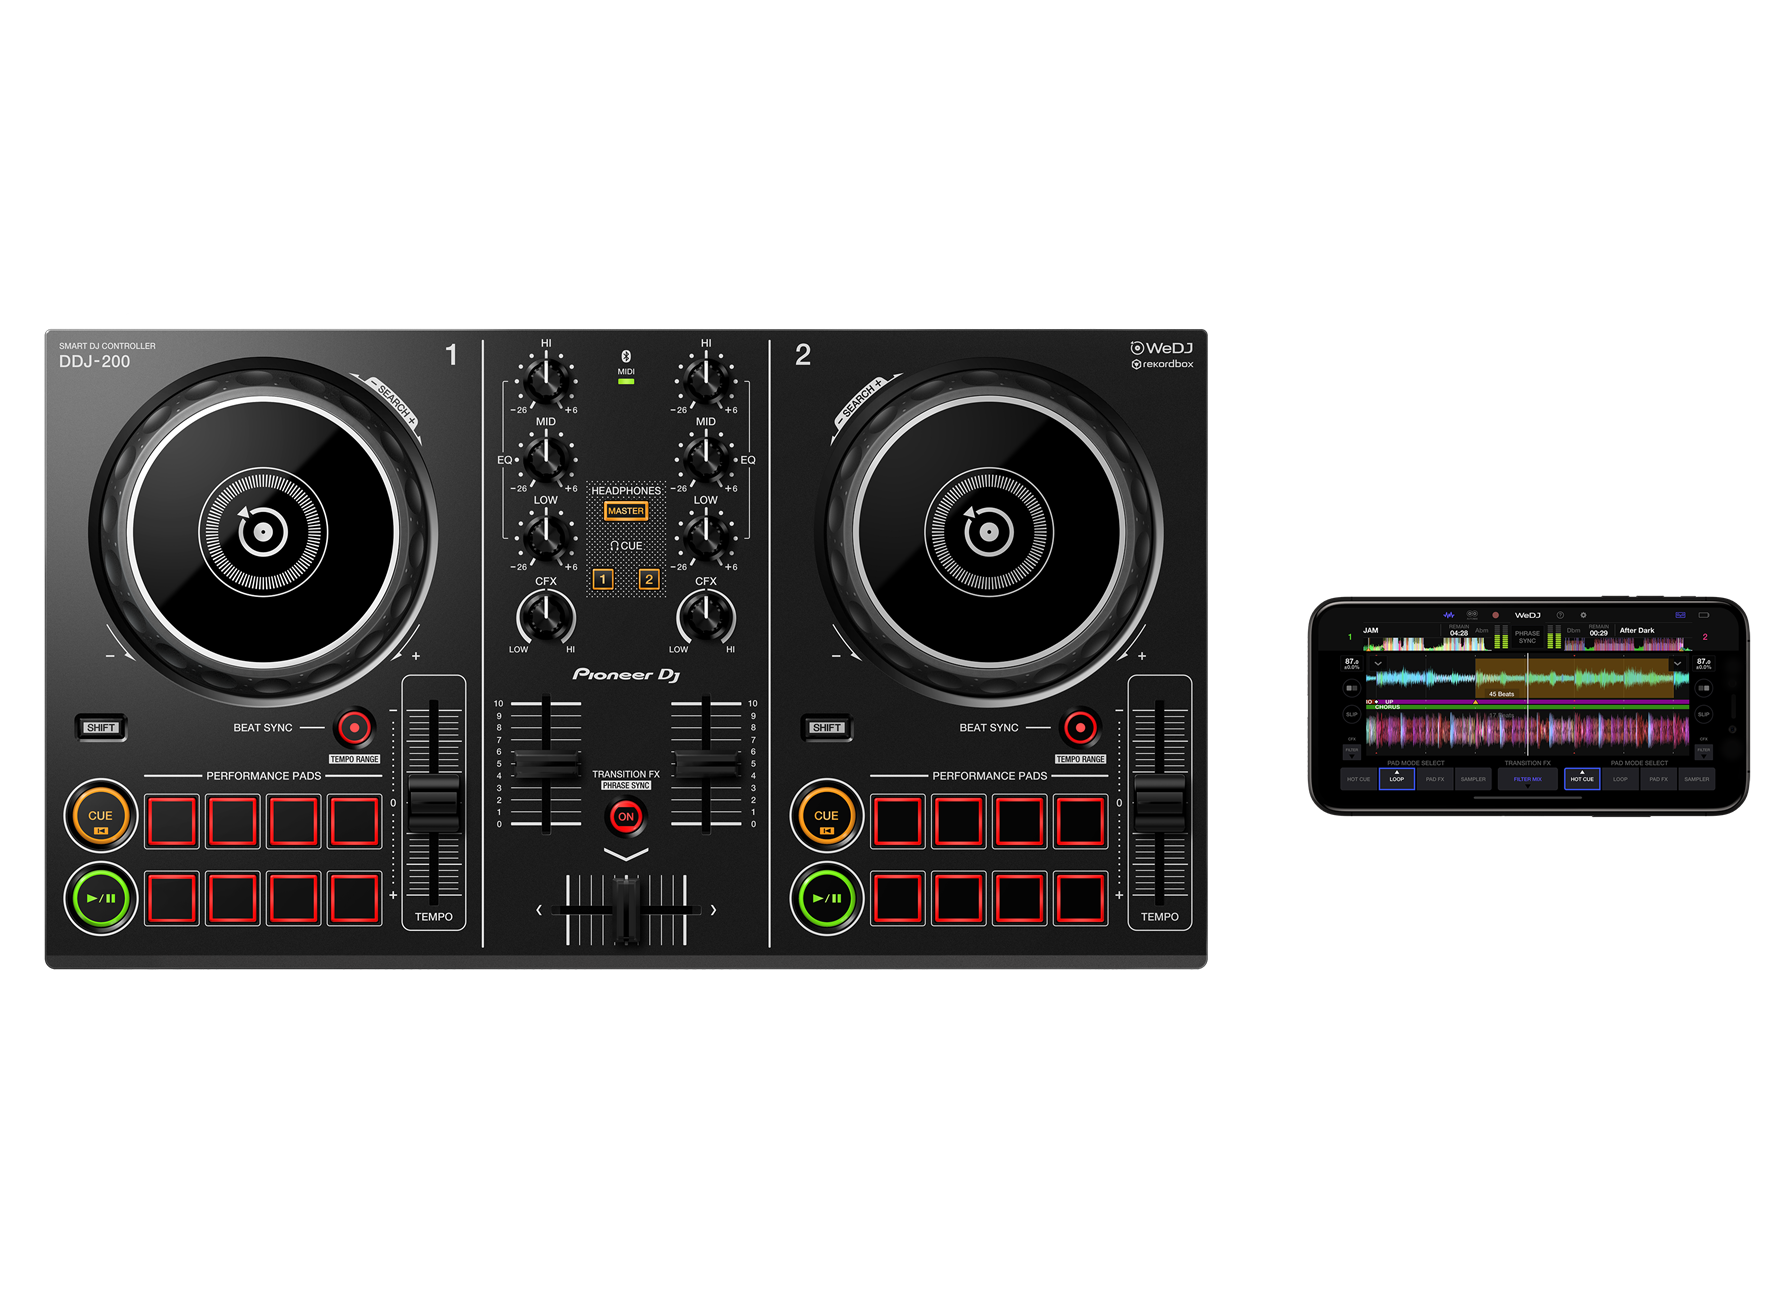Tap PHRASE SYNC between the two decks
1792x1316 pixels.
pos(1528,636)
